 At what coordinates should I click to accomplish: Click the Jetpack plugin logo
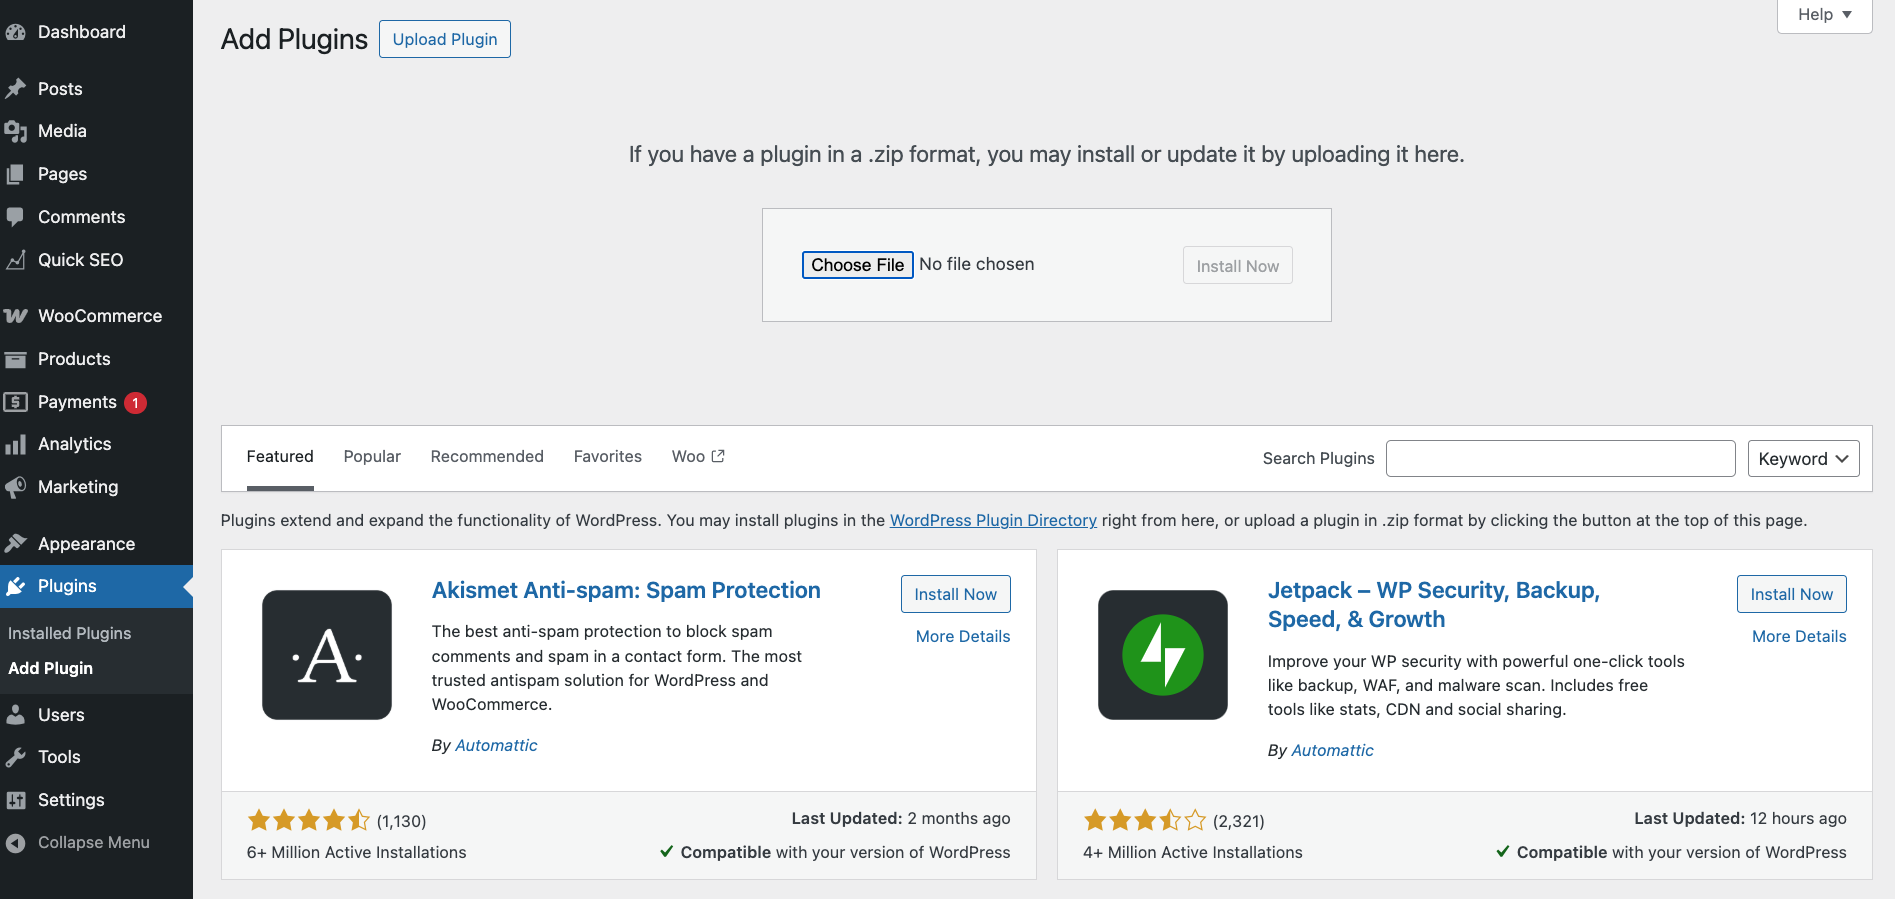[x=1163, y=655]
